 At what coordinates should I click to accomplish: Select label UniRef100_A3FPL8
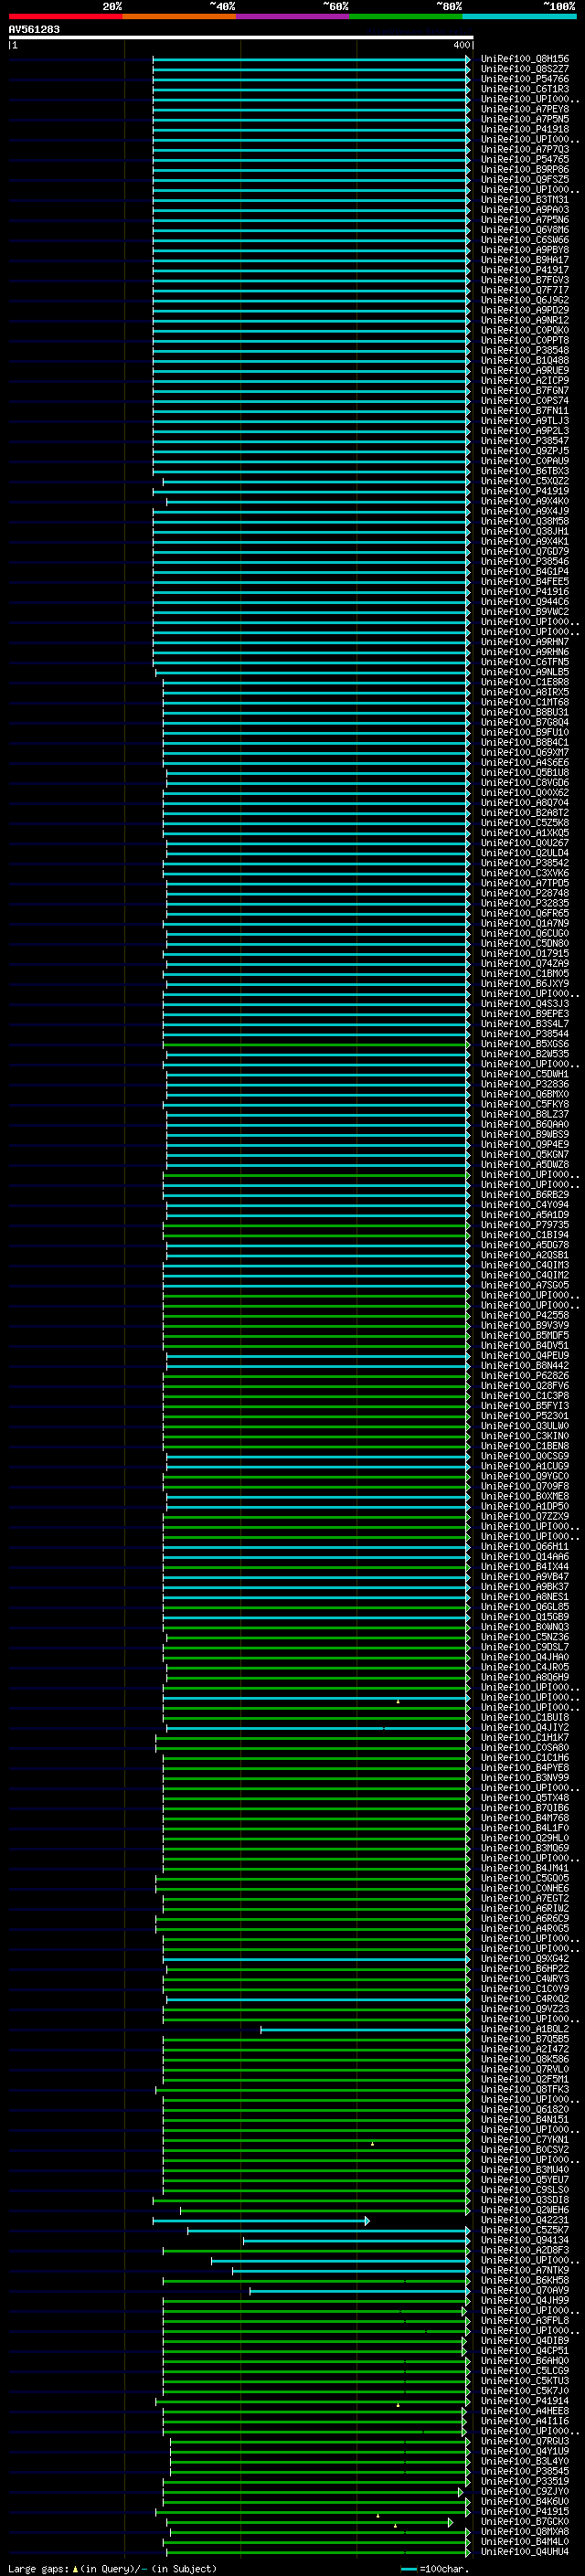coord(524,2321)
